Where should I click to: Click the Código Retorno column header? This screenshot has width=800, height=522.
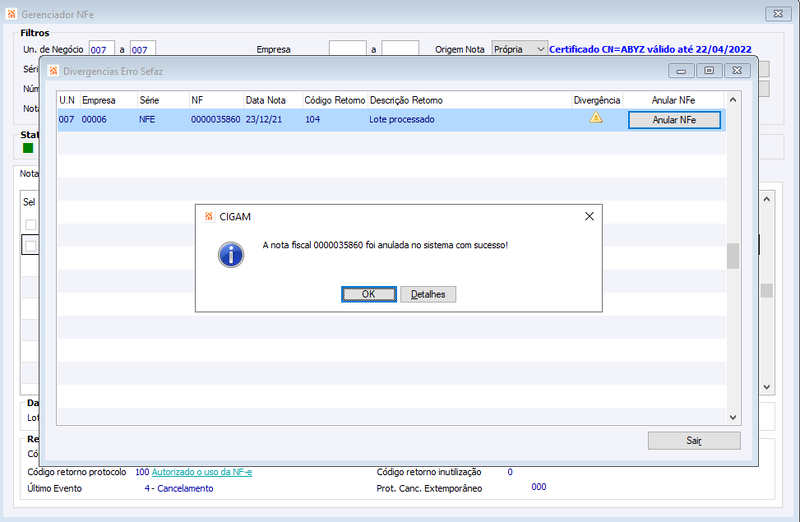pyautogui.click(x=335, y=100)
